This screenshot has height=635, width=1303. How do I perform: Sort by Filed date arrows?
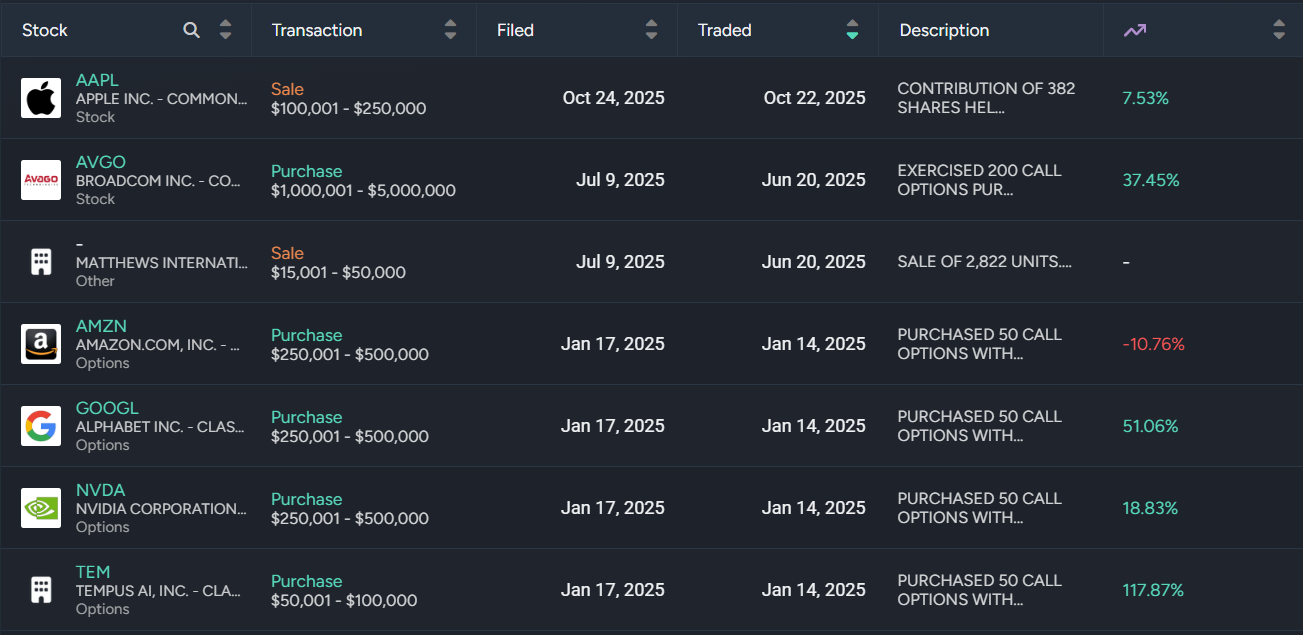point(652,30)
